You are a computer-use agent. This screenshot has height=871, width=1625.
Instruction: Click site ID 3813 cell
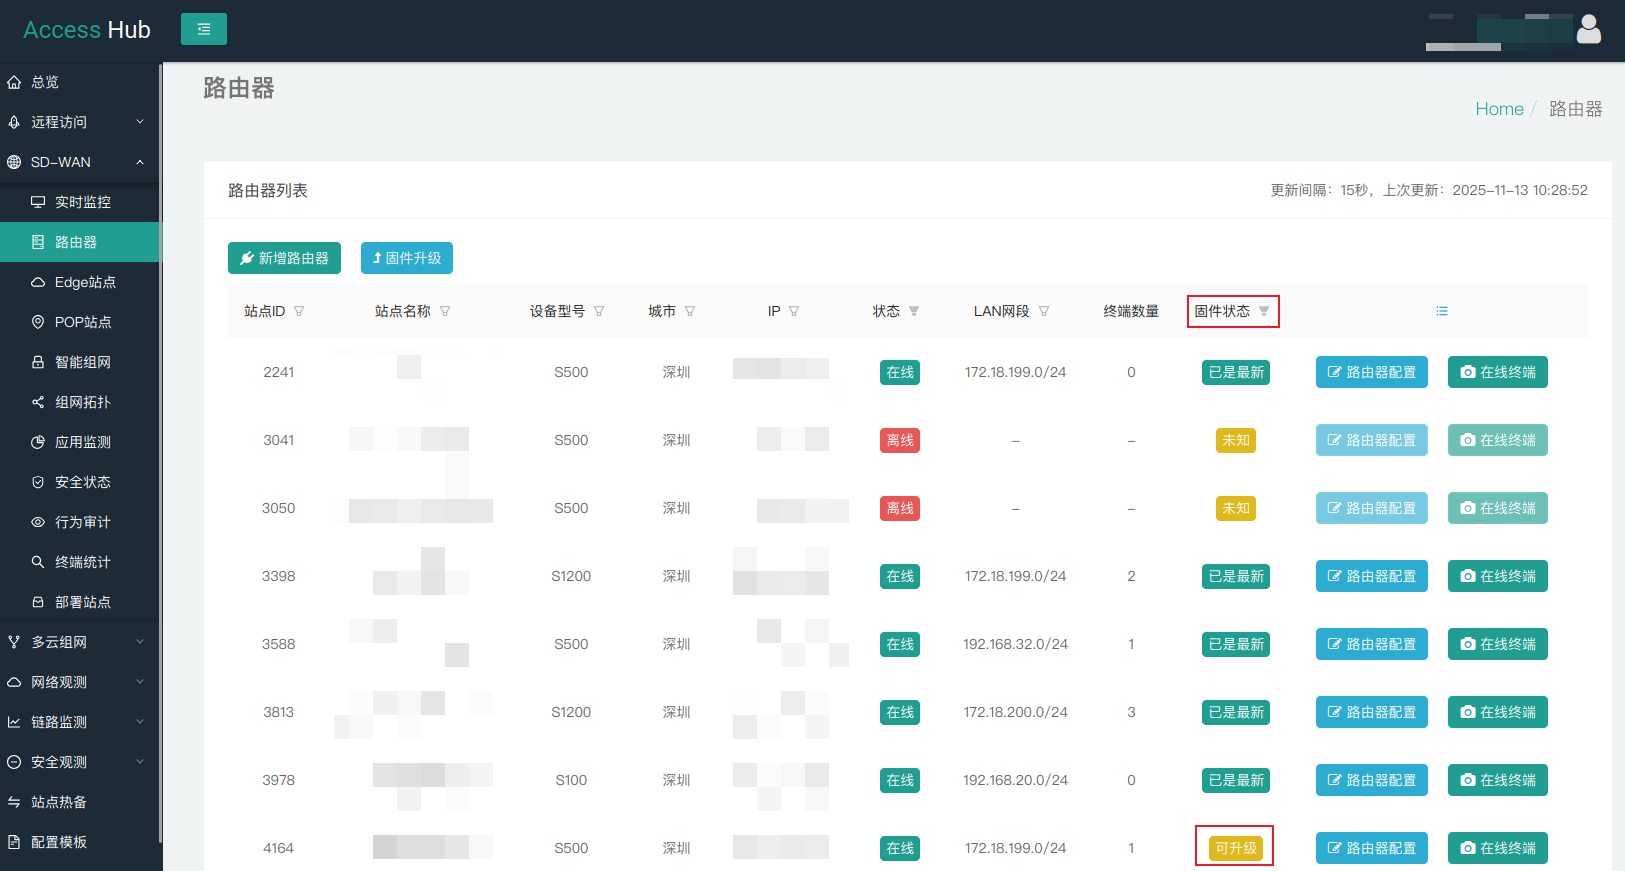(x=279, y=712)
